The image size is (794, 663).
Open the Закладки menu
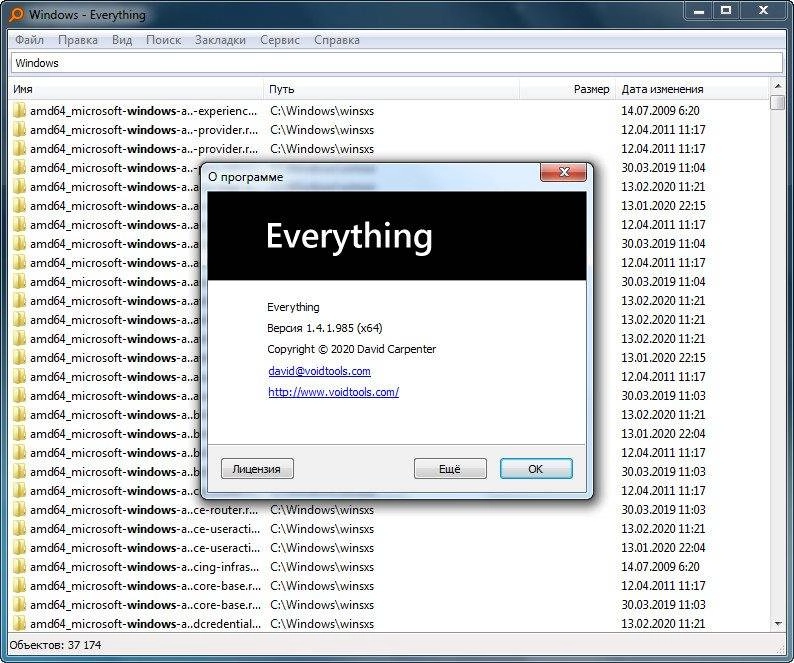pyautogui.click(x=220, y=40)
